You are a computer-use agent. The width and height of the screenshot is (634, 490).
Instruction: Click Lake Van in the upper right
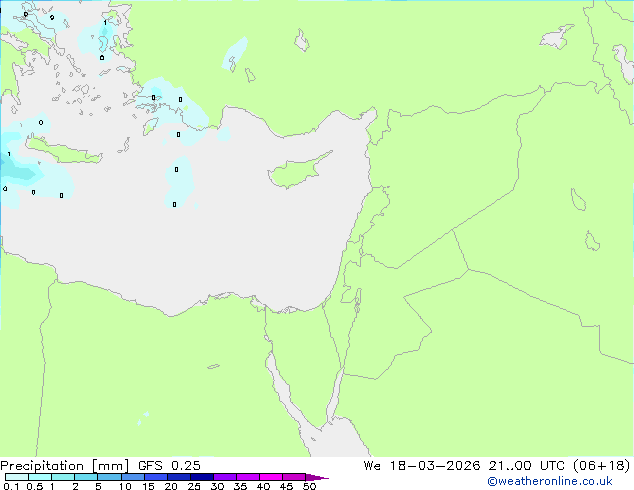(557, 37)
